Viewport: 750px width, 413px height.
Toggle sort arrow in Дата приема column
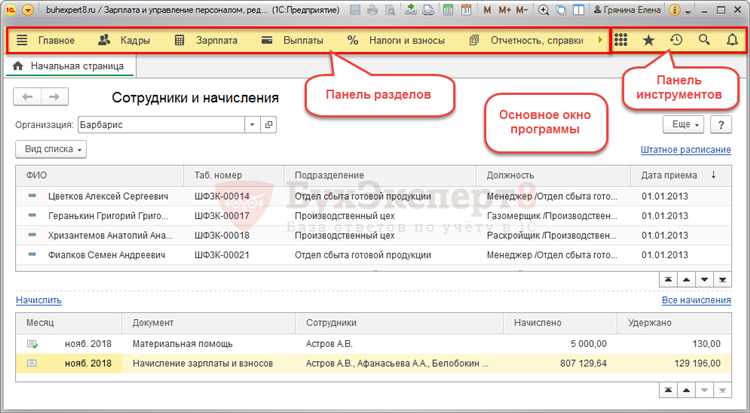tap(713, 175)
